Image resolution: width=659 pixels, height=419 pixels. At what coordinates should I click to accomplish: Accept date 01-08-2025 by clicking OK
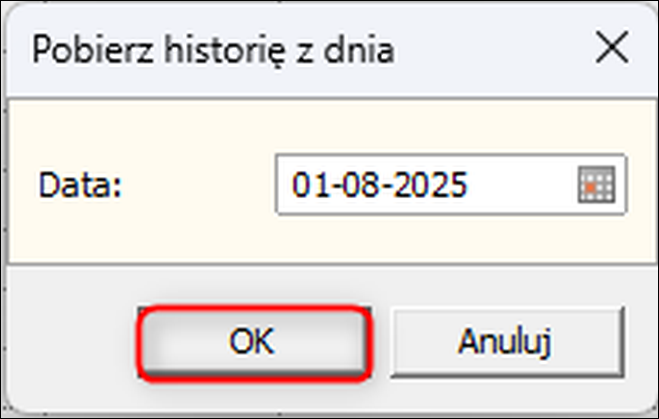click(x=252, y=343)
